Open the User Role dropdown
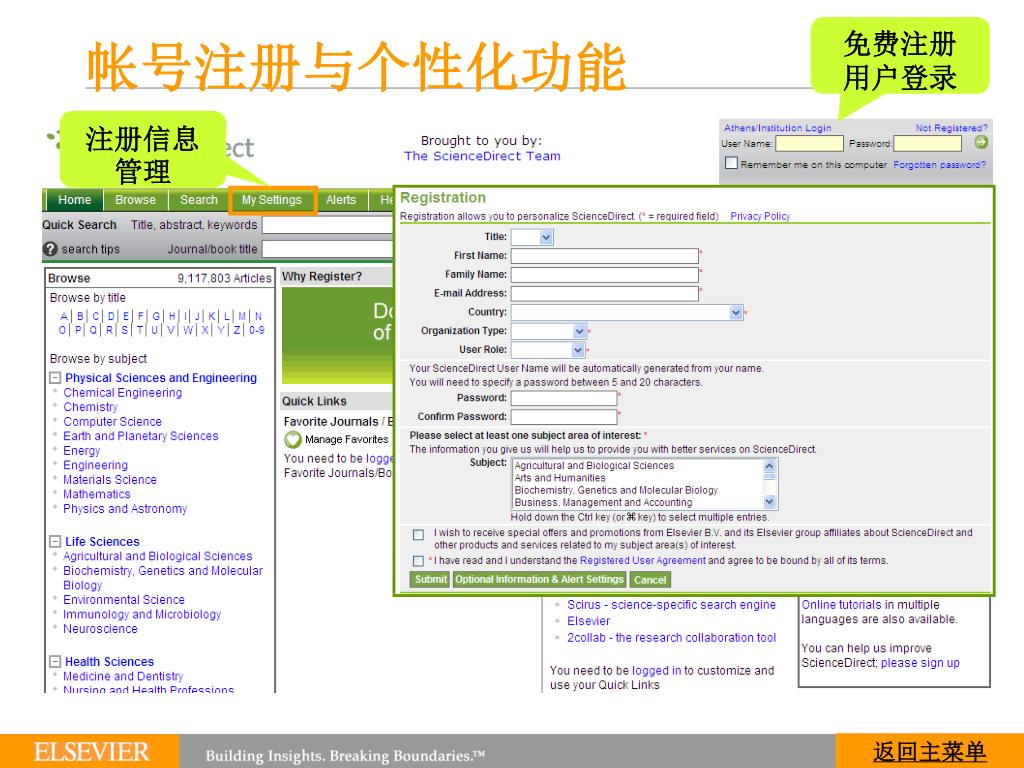Viewport: 1024px width, 768px height. click(x=548, y=350)
